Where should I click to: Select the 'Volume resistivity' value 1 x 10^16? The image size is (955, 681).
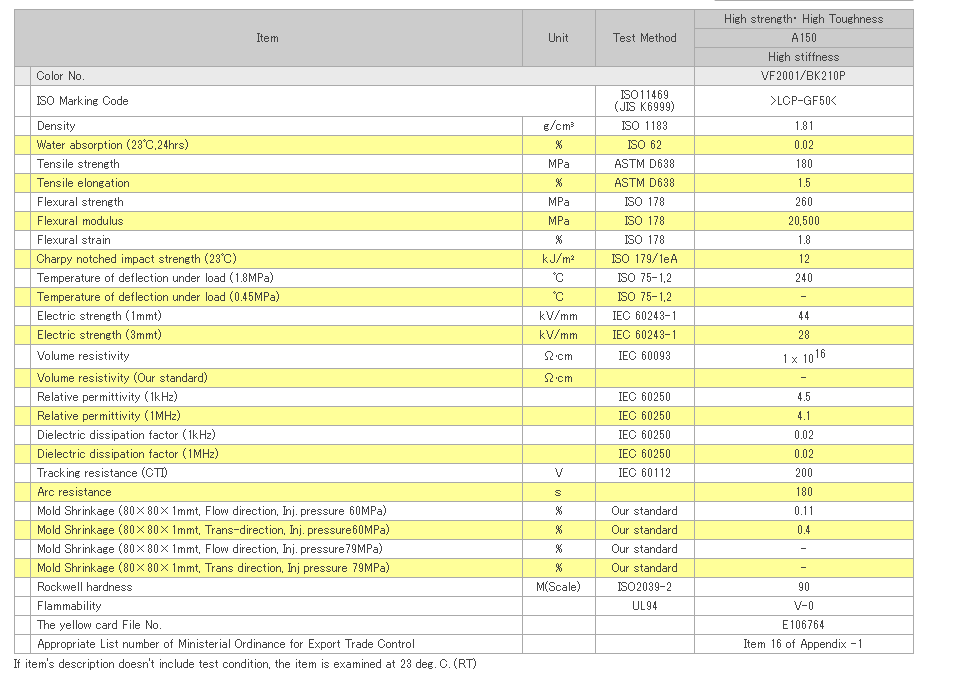click(803, 356)
